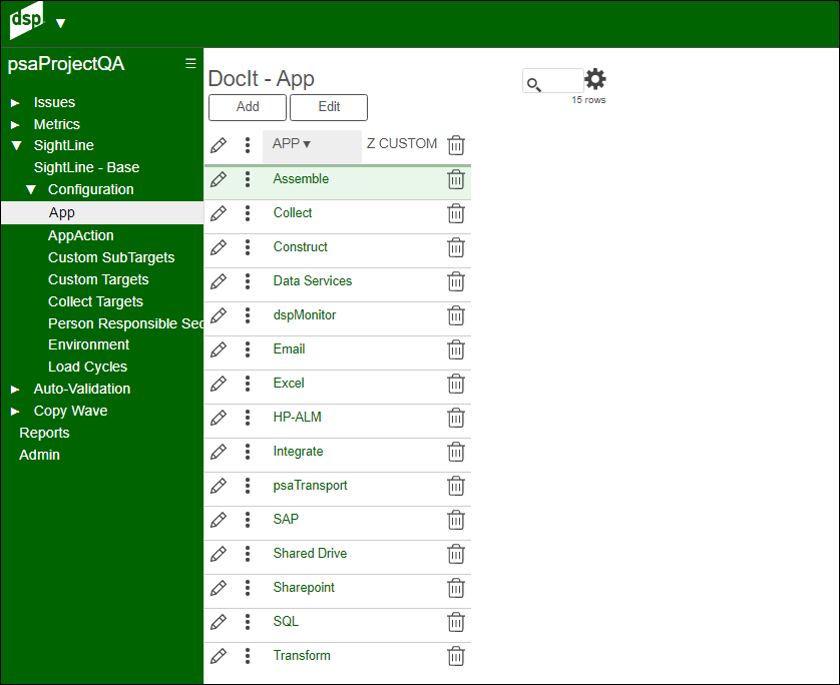This screenshot has width=840, height=685.
Task: Delete the Transform row
Action: (456, 657)
